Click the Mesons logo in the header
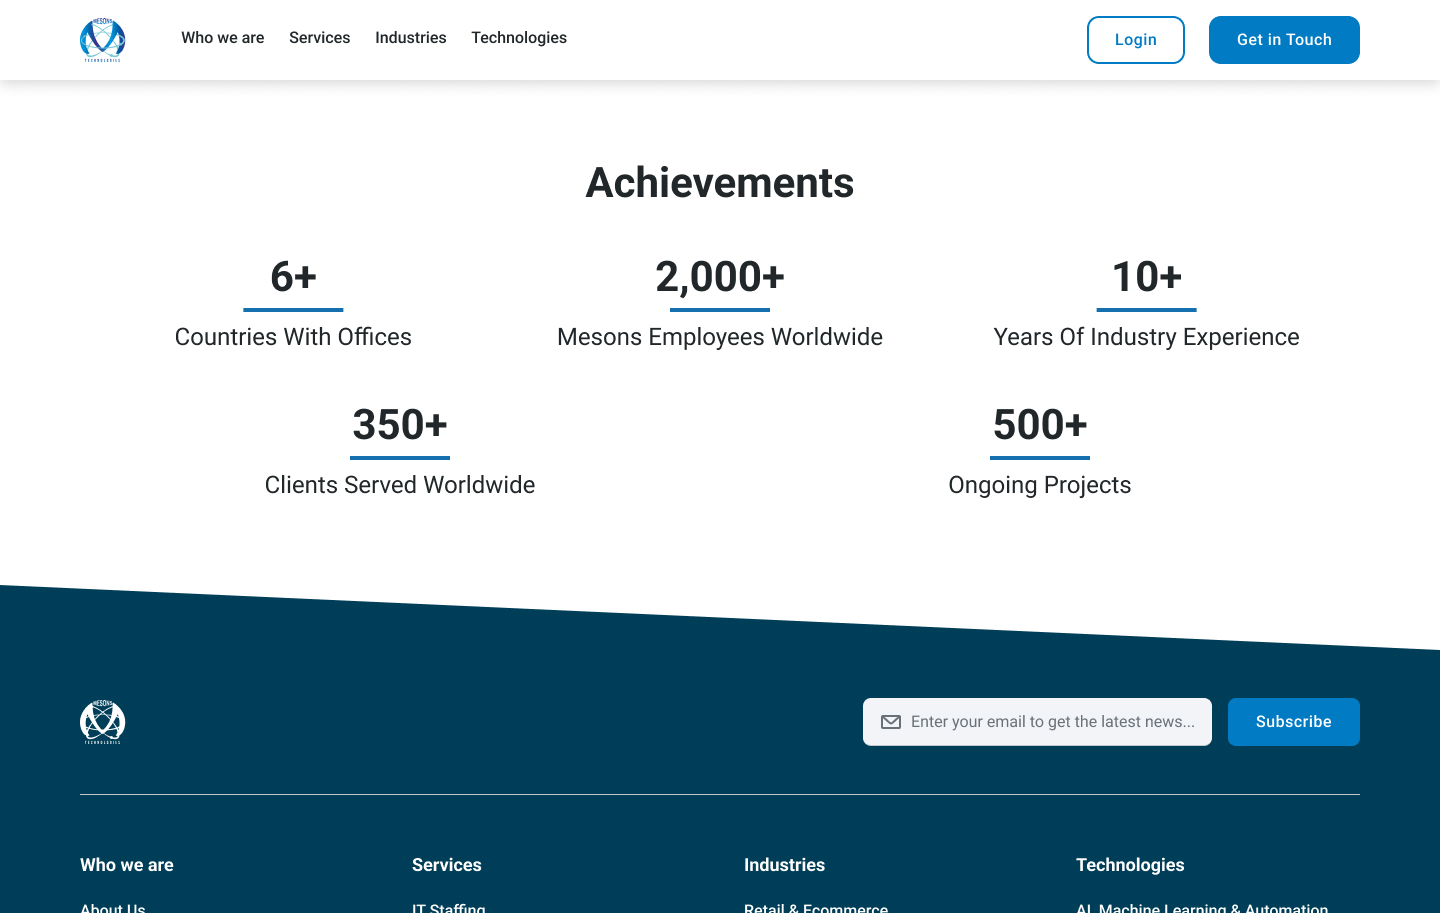This screenshot has height=913, width=1440. (x=102, y=40)
